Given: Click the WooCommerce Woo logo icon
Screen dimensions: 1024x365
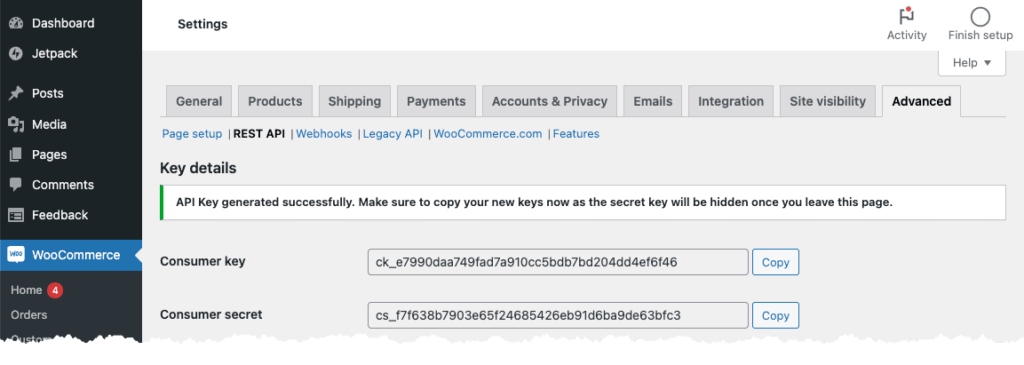Looking at the screenshot, I should (16, 255).
